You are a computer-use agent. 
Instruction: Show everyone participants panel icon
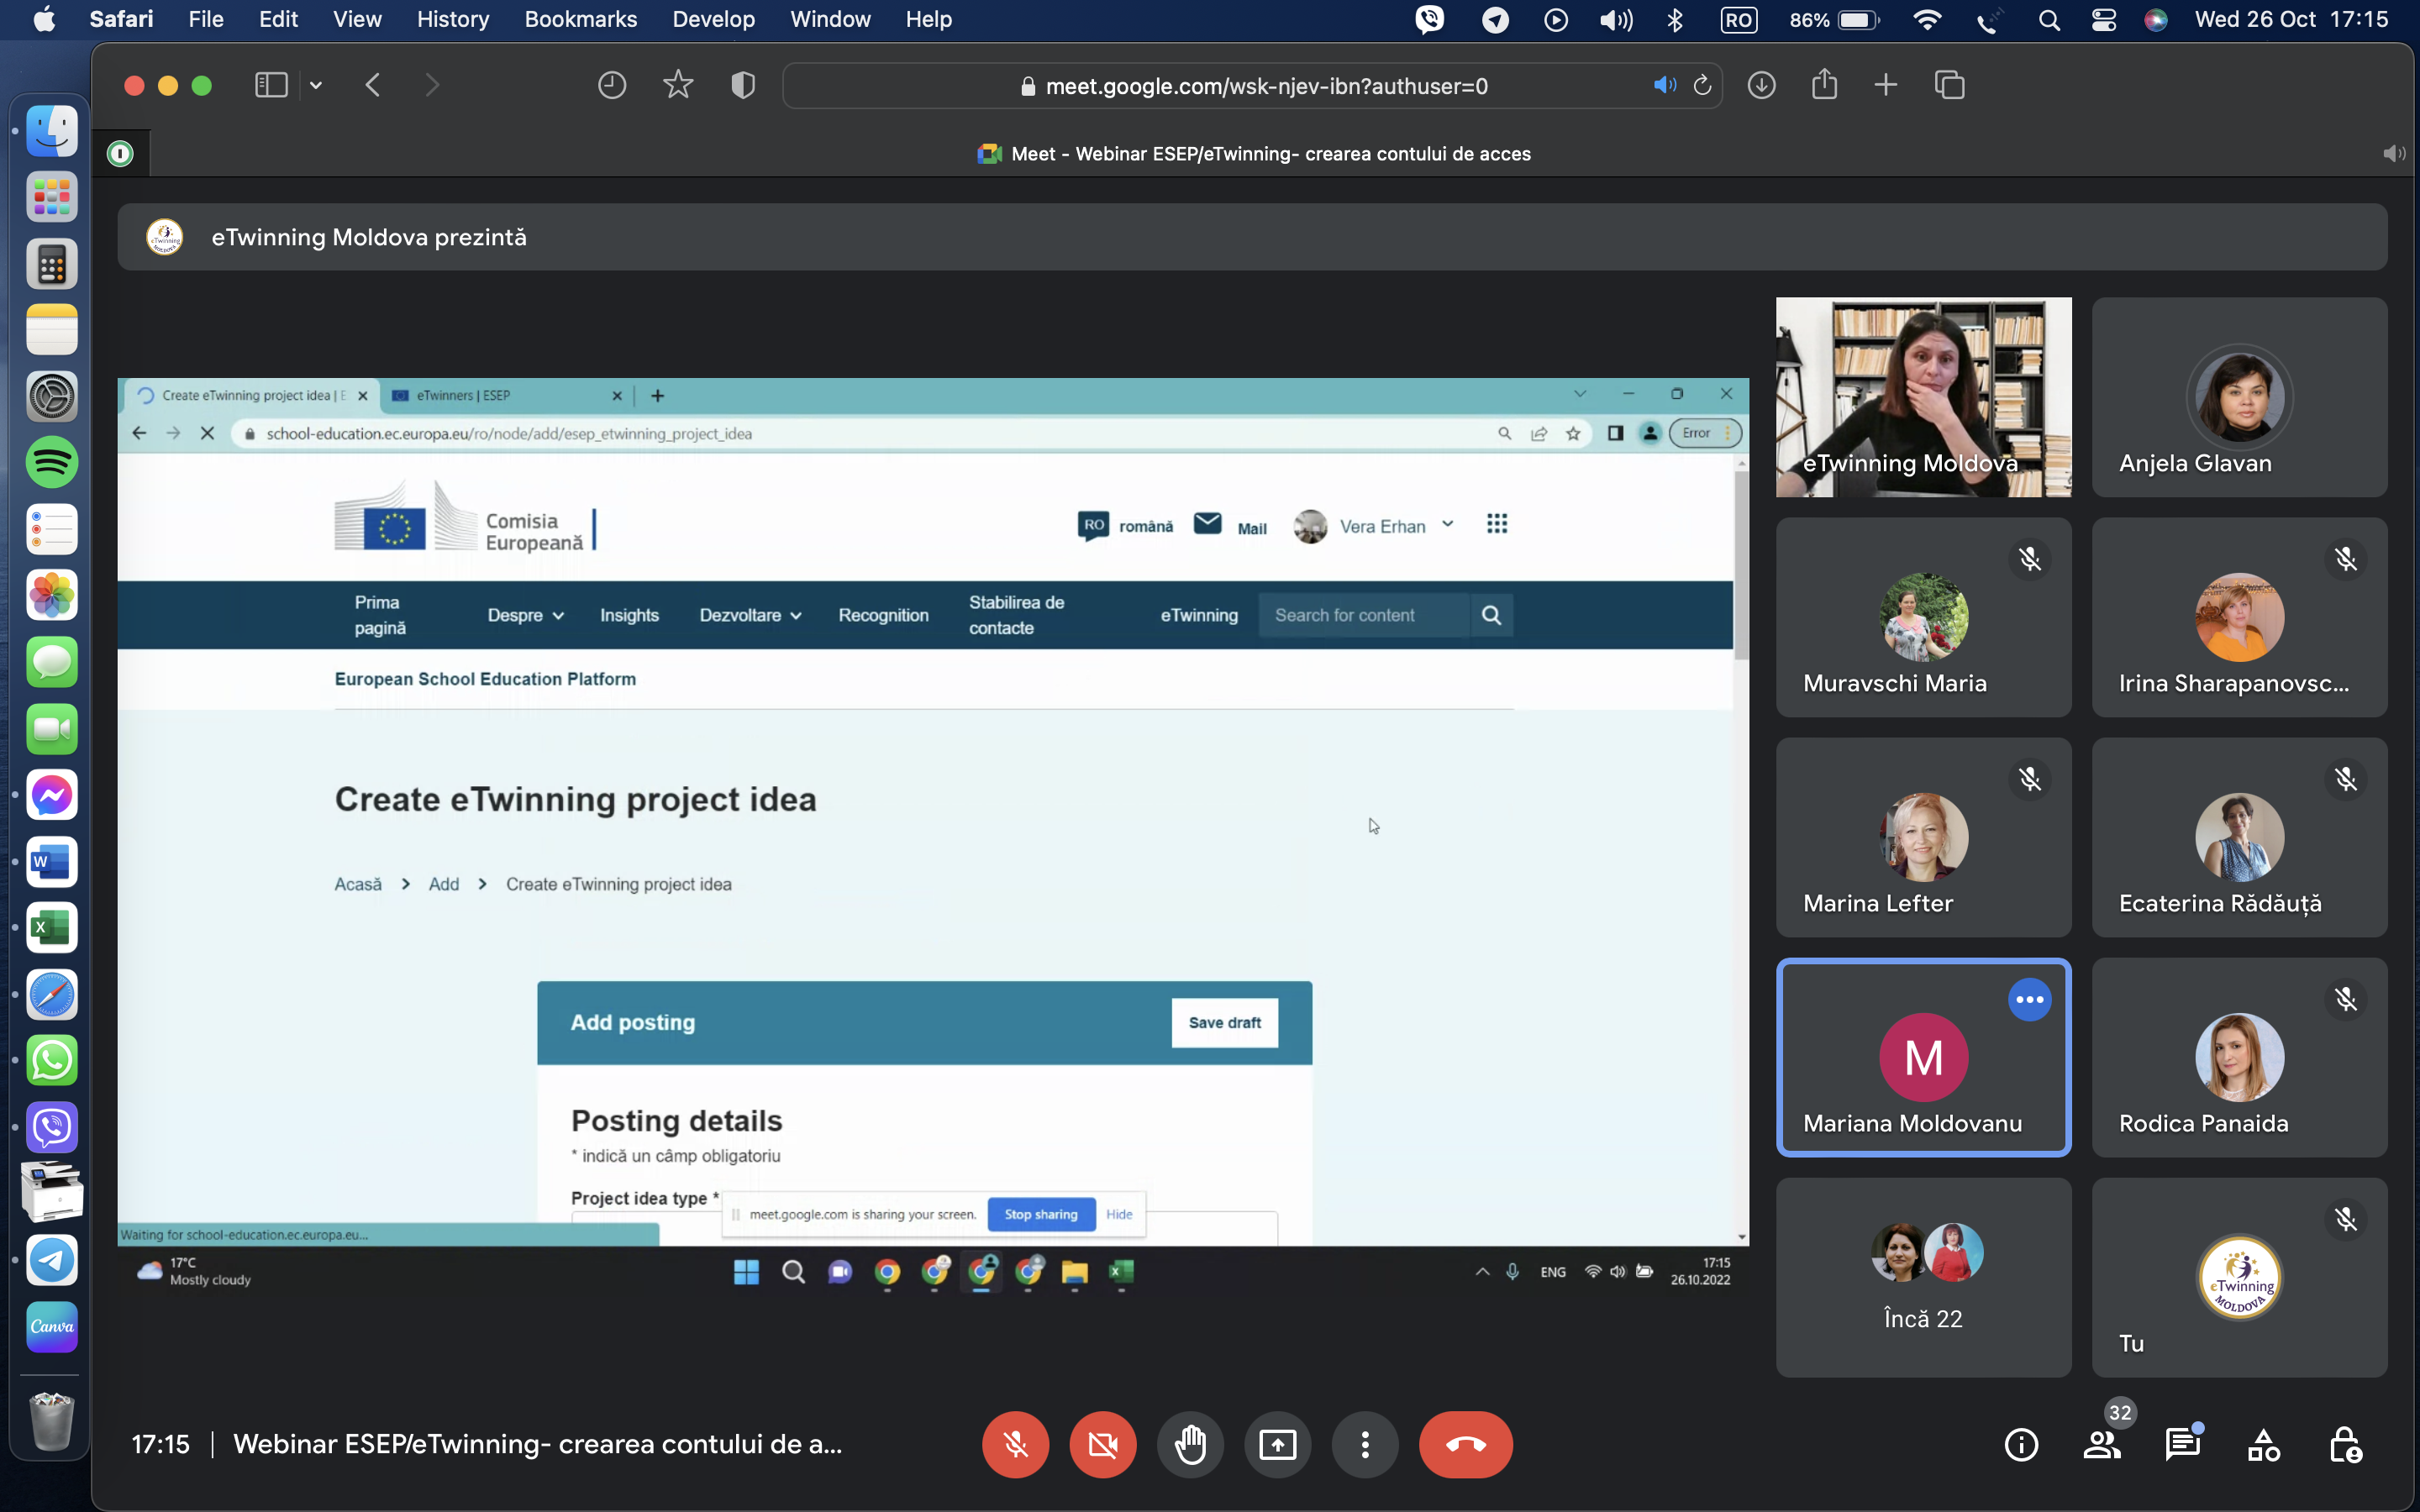(2102, 1445)
